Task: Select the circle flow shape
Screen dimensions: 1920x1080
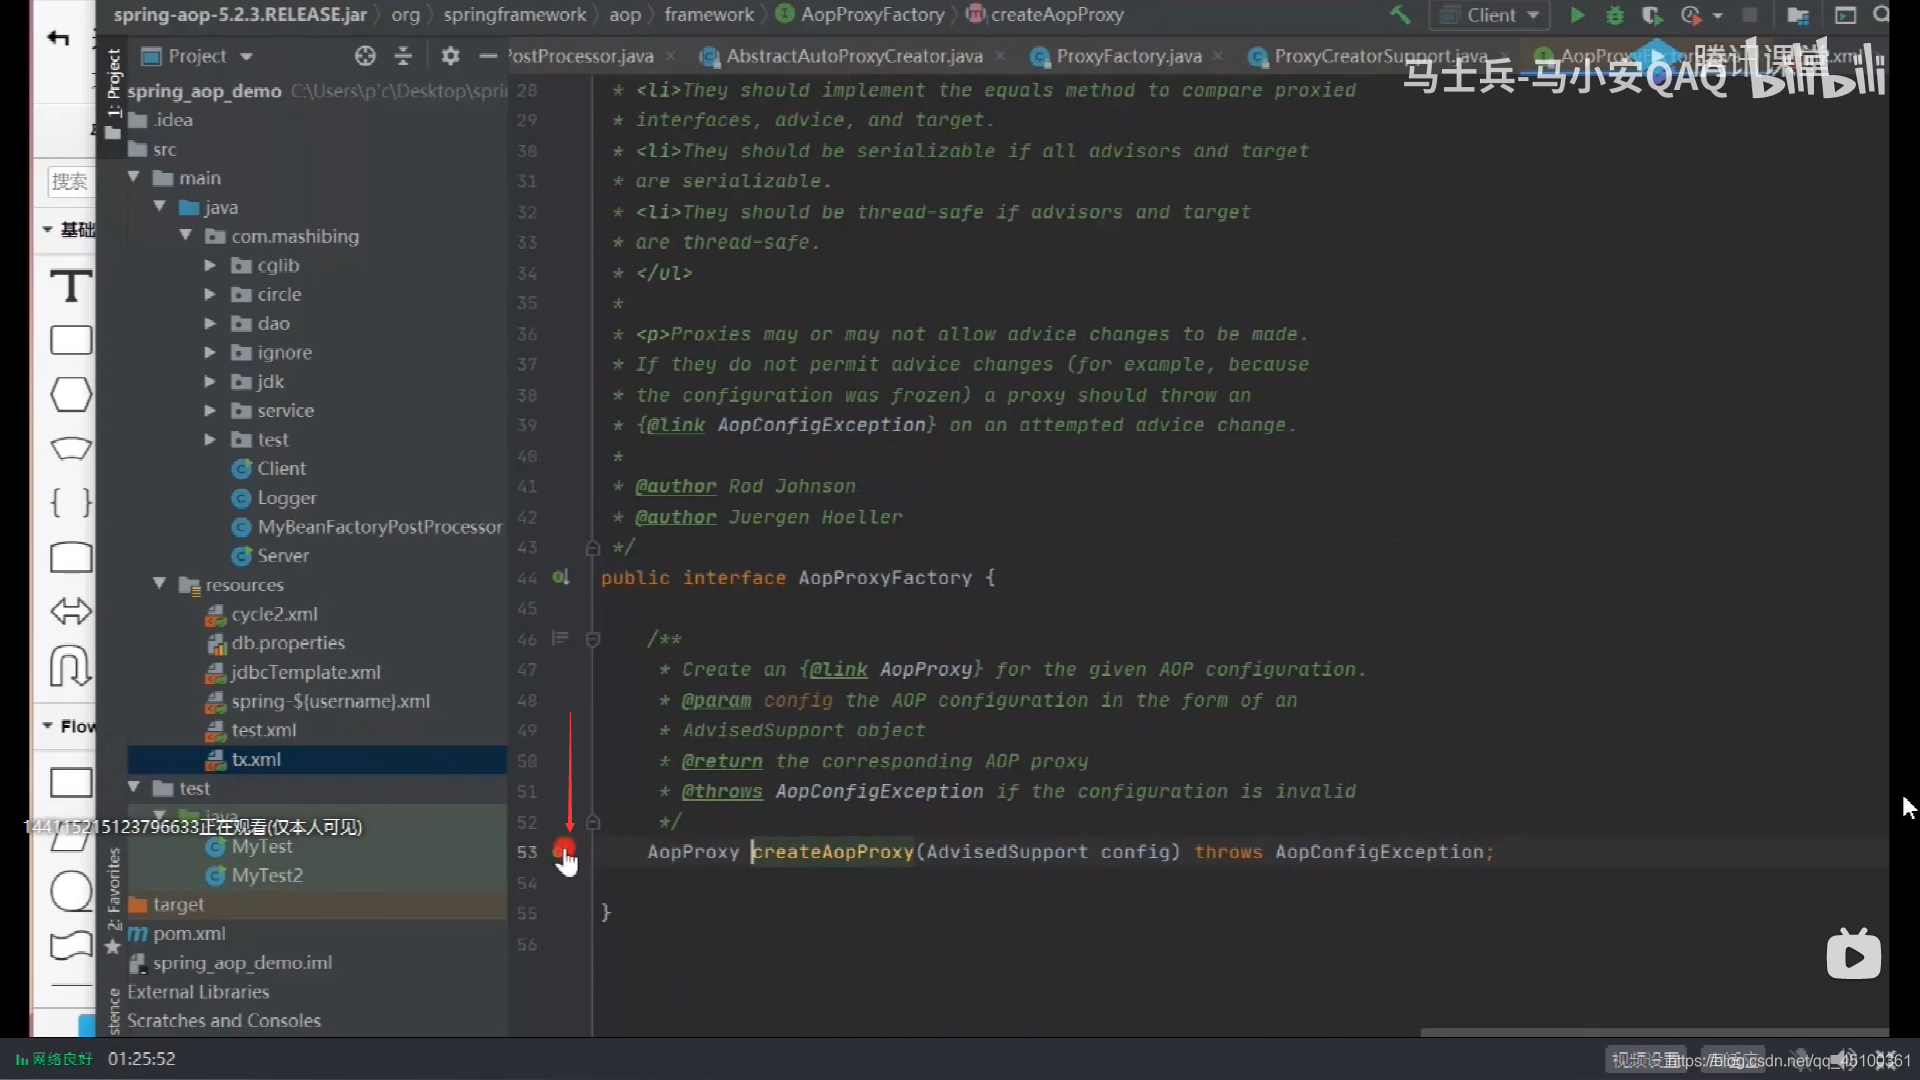Action: point(71,890)
